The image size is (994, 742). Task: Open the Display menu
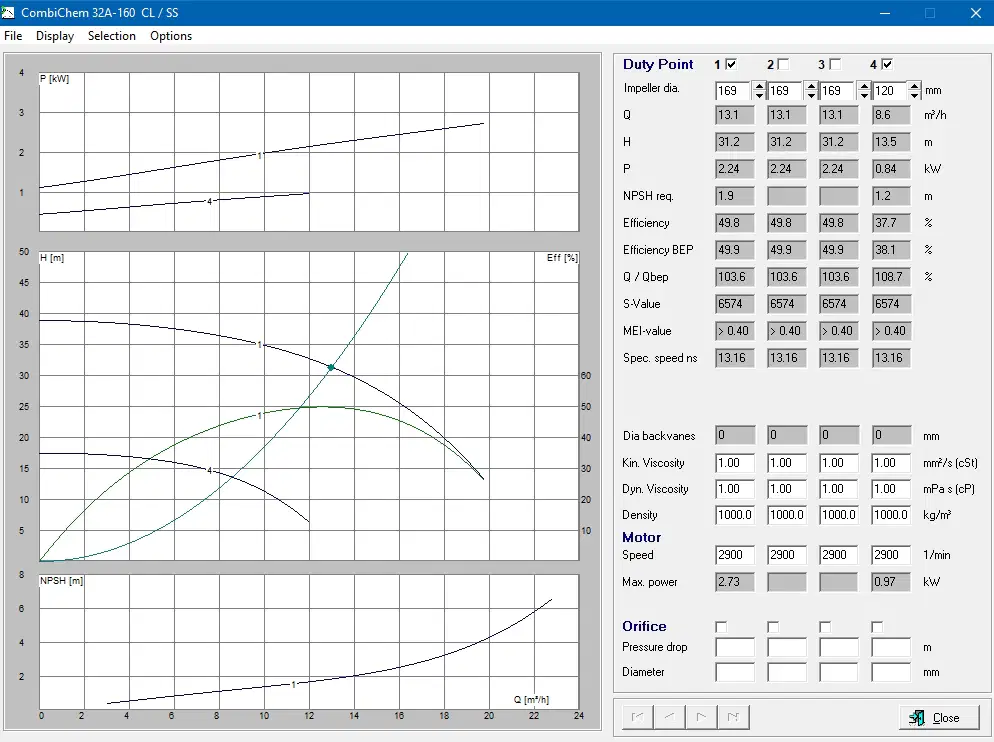(x=55, y=36)
